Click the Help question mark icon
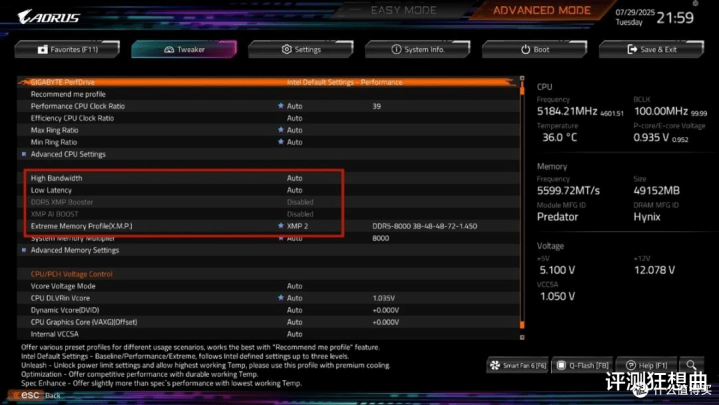 tap(631, 365)
